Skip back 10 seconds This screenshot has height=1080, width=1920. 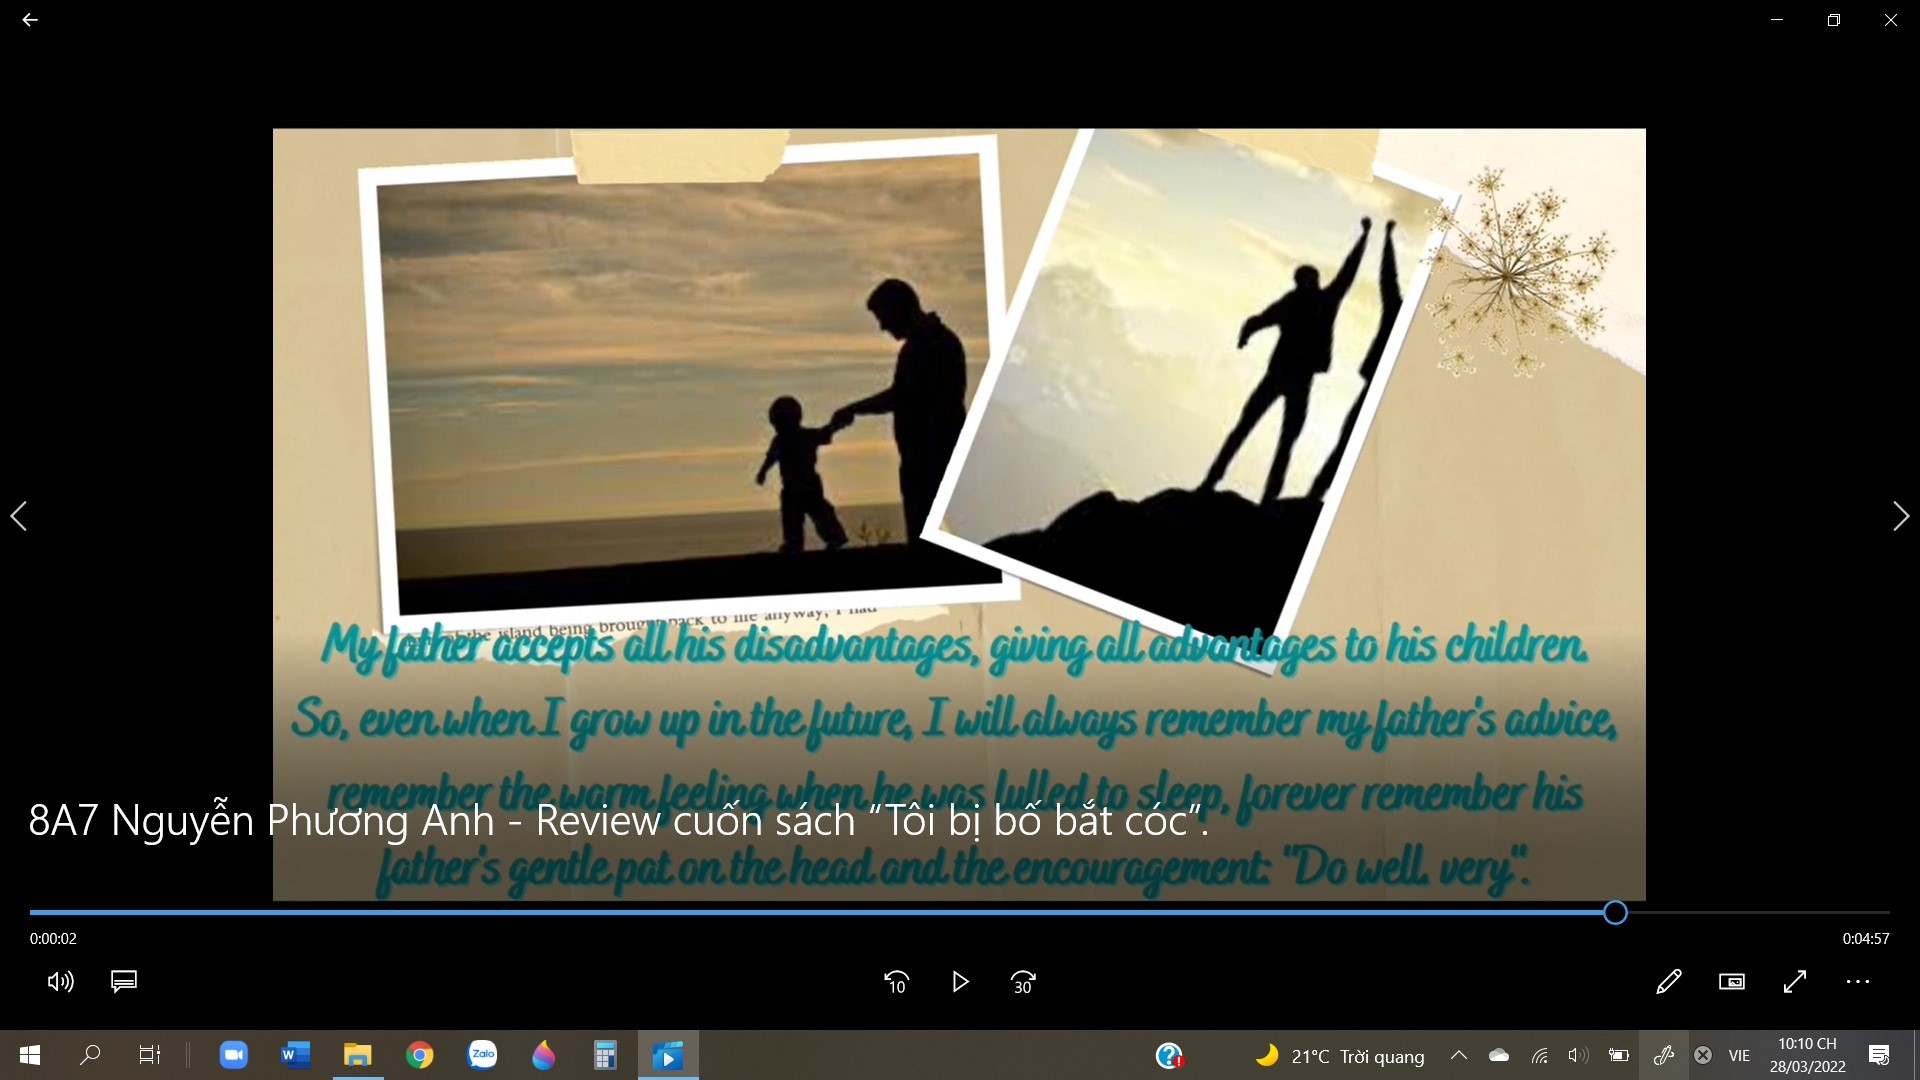click(897, 983)
